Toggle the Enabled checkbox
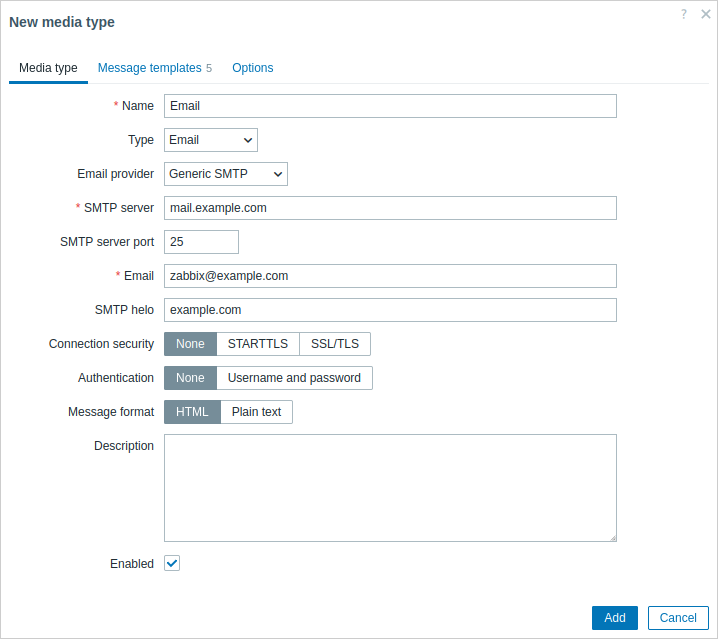This screenshot has width=718, height=639. click(172, 563)
